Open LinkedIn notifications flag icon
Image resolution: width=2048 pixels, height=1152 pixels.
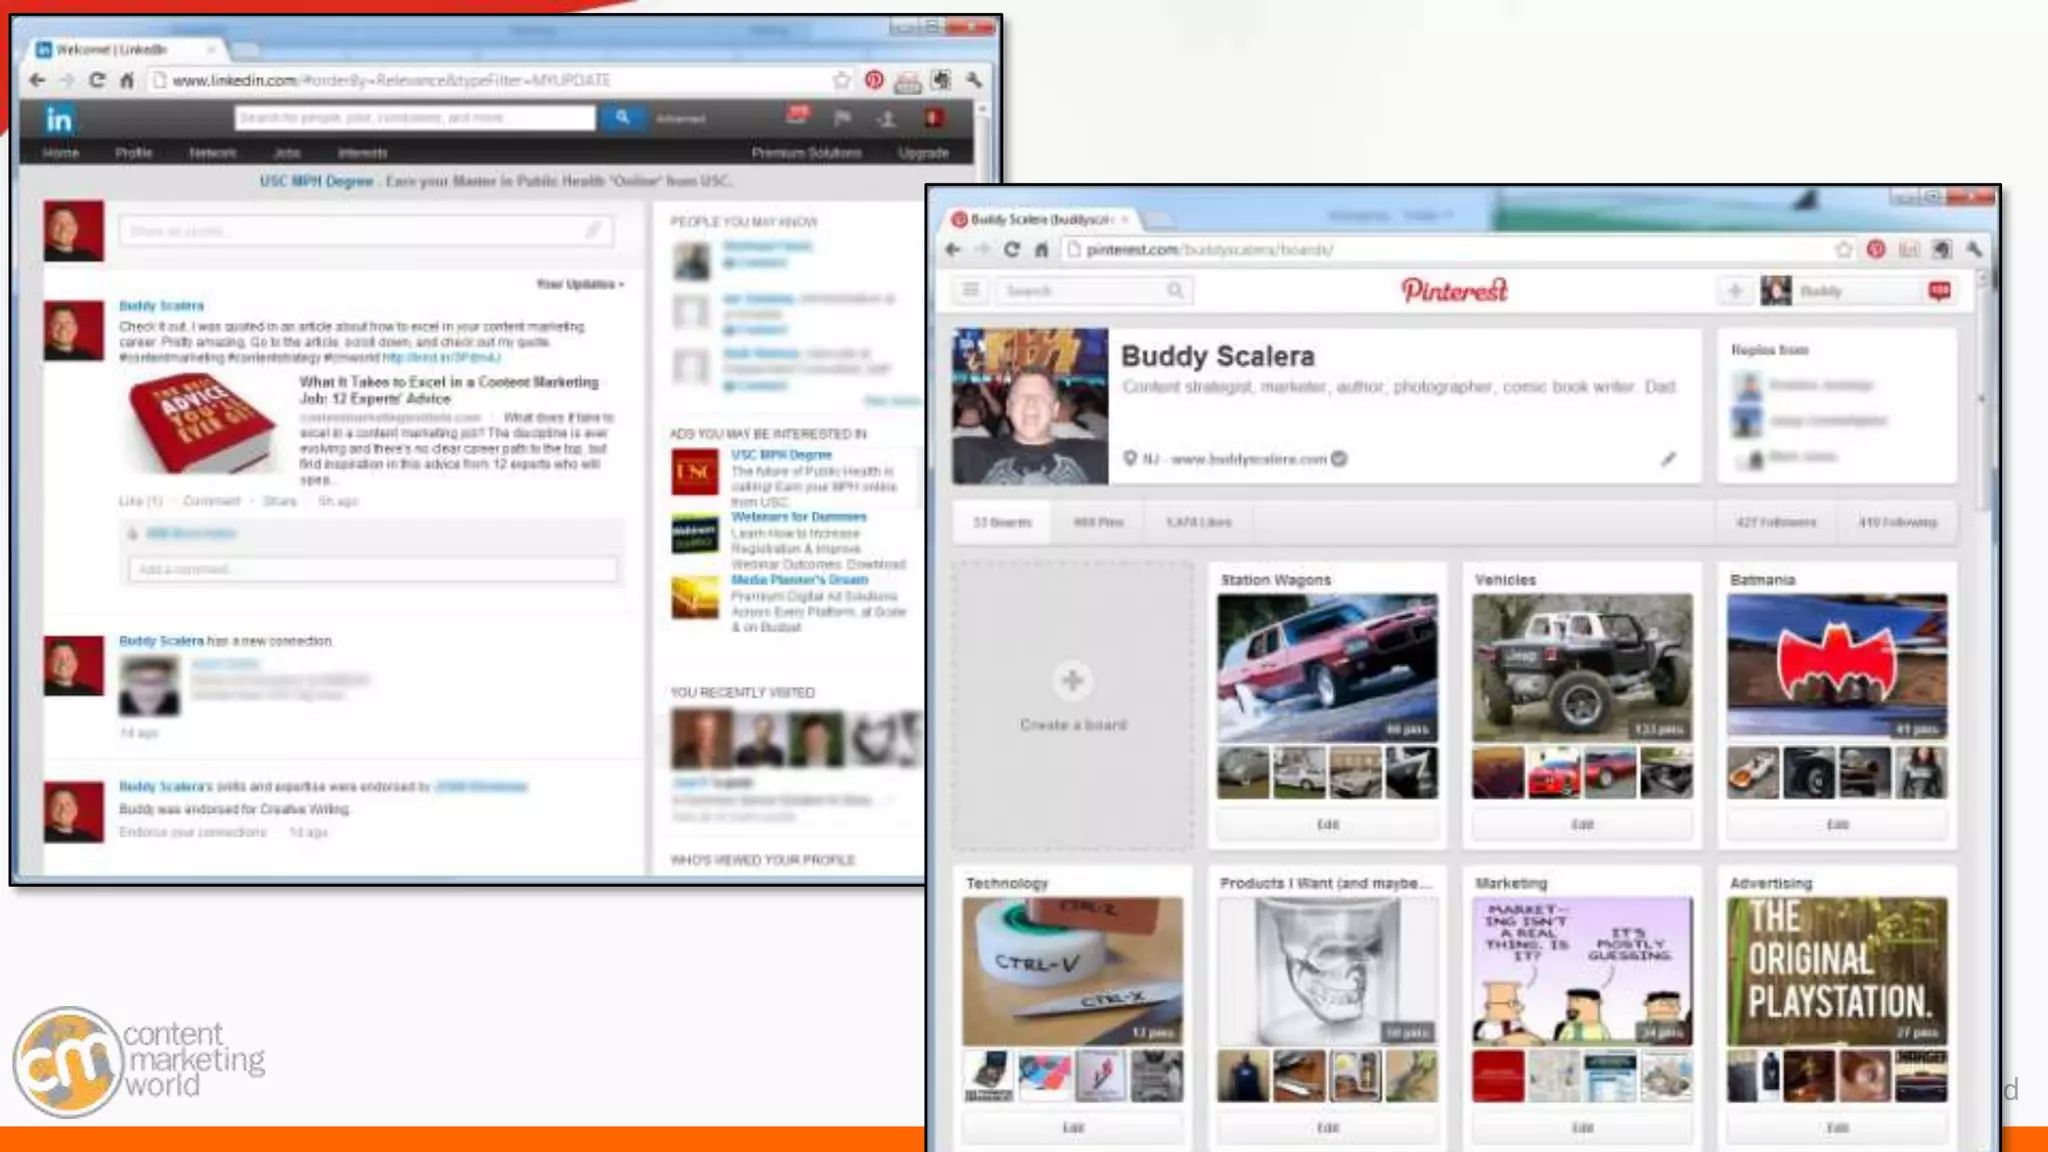click(x=842, y=118)
